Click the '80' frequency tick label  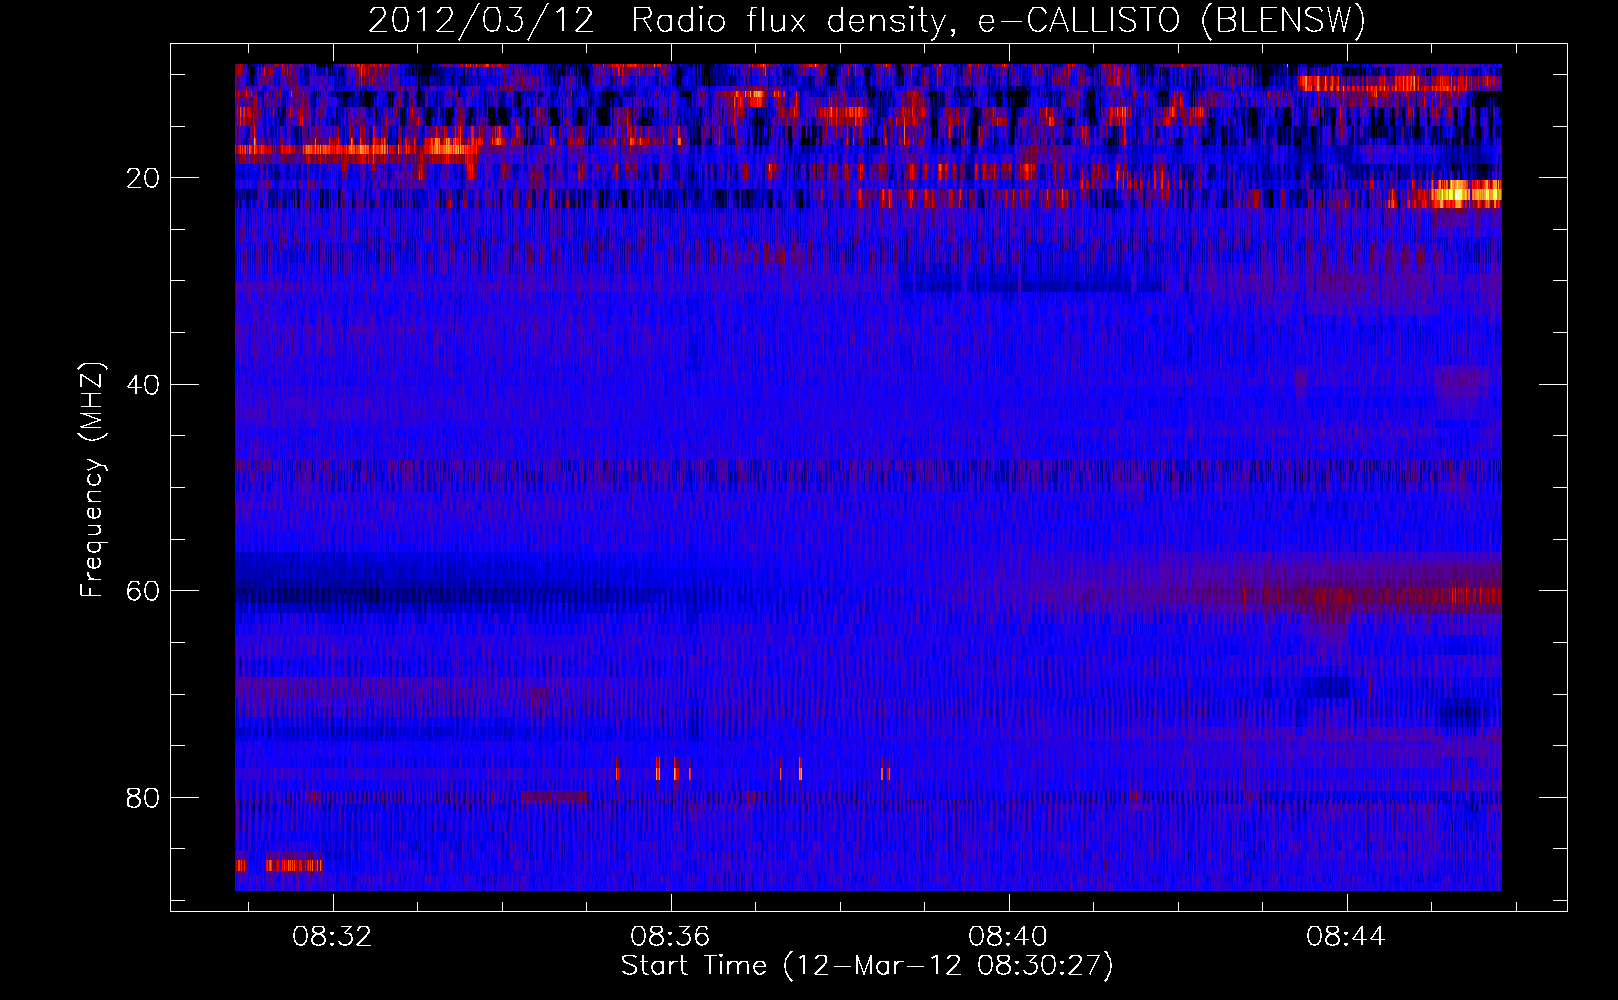click(x=143, y=798)
